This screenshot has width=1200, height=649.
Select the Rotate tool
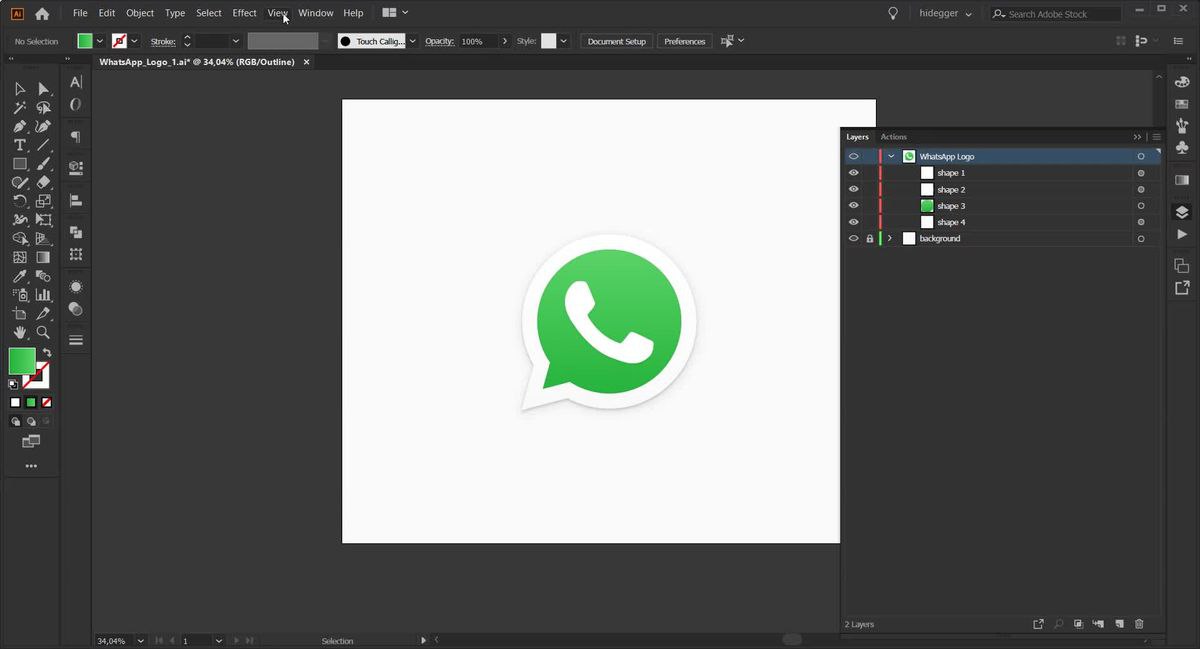pos(19,201)
